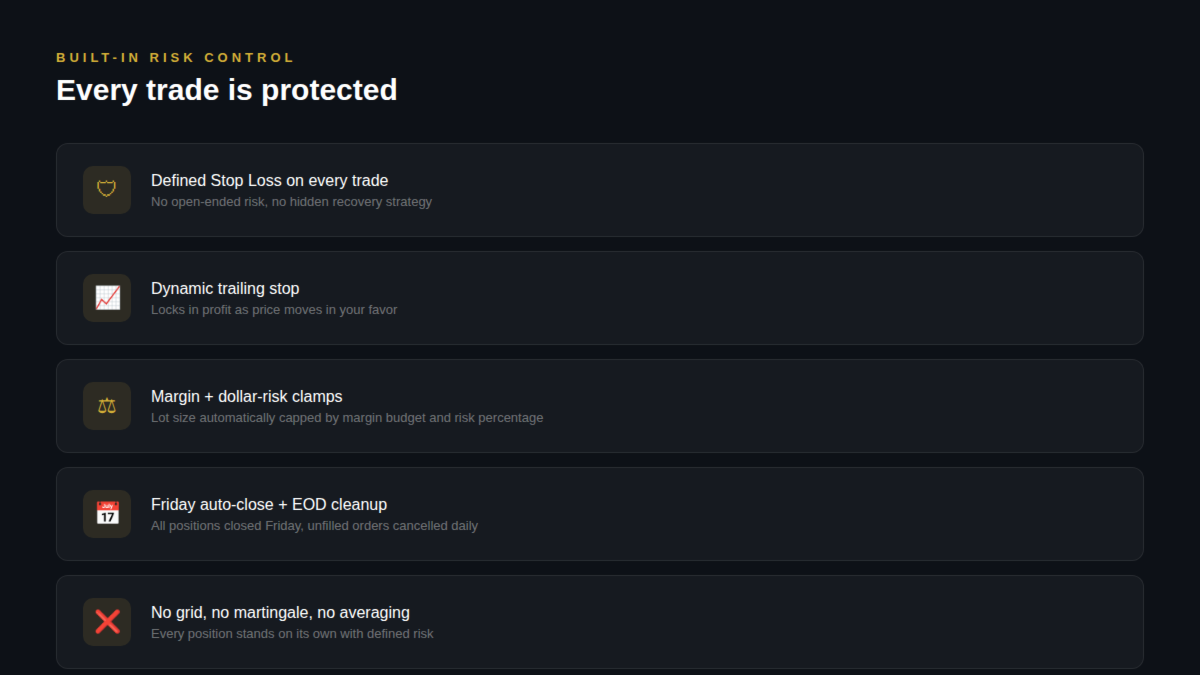Click 'Dynamic trailing stop' title

tap(225, 288)
